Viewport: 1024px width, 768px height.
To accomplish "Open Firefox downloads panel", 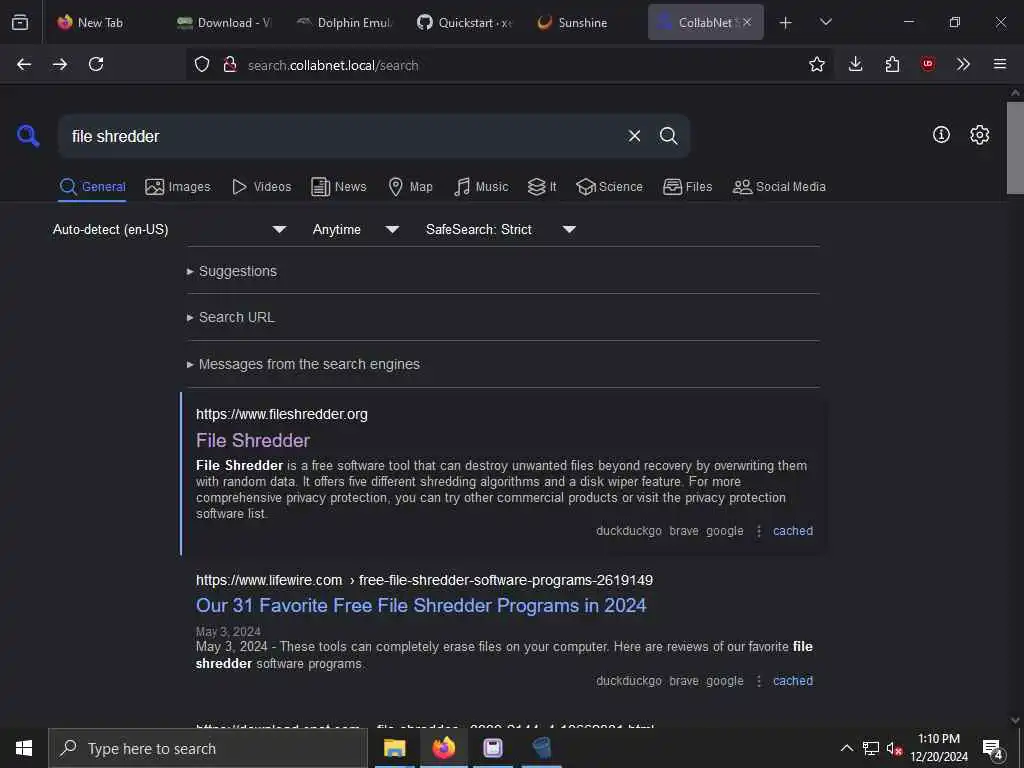I will [x=856, y=64].
